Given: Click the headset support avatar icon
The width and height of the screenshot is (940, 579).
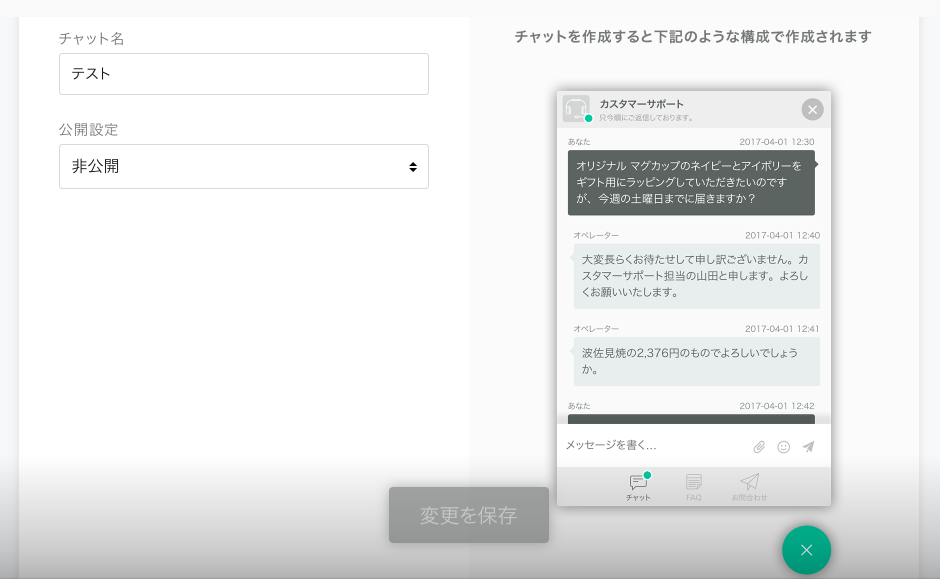Looking at the screenshot, I should pyautogui.click(x=576, y=108).
